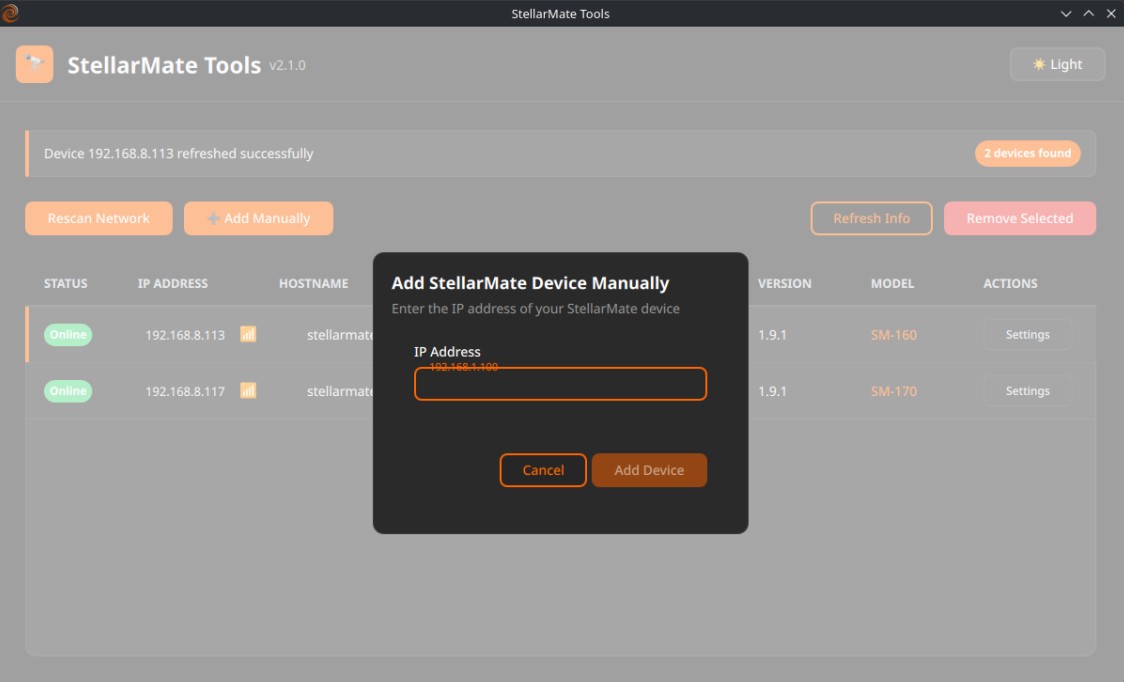Open the Add Manually dialog
The image size is (1124, 682).
tap(259, 218)
